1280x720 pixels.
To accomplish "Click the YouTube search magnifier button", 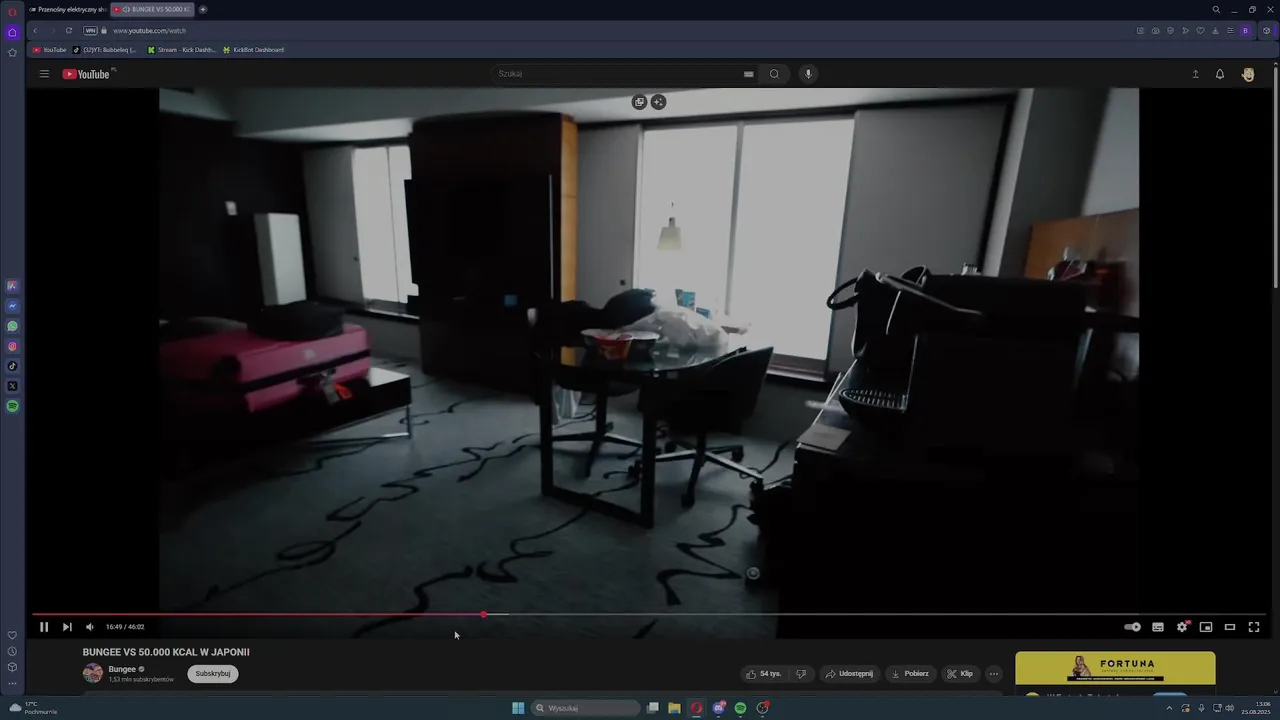I will 774,74.
